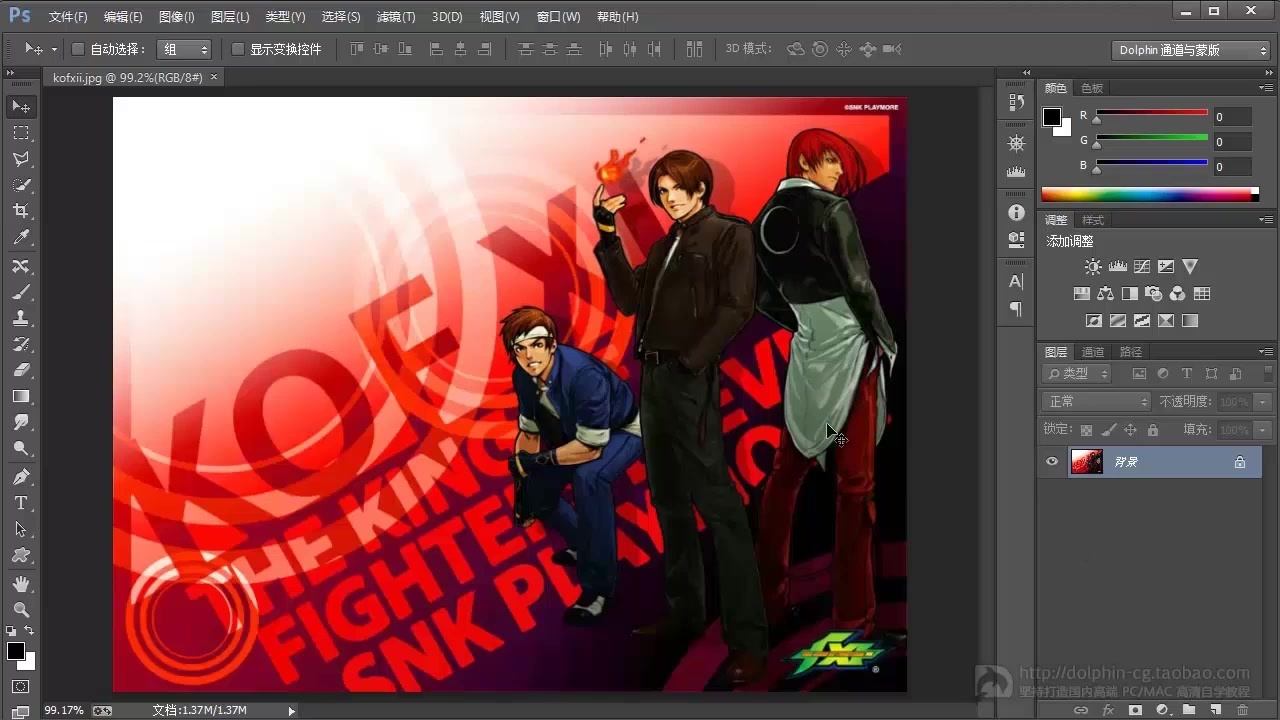Viewport: 1280px width, 720px height.
Task: Select the Smudge tool
Action: pos(21,423)
